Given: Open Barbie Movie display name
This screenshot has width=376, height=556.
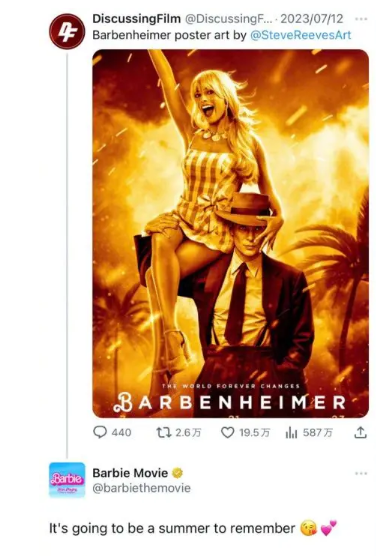Looking at the screenshot, I should [x=130, y=473].
